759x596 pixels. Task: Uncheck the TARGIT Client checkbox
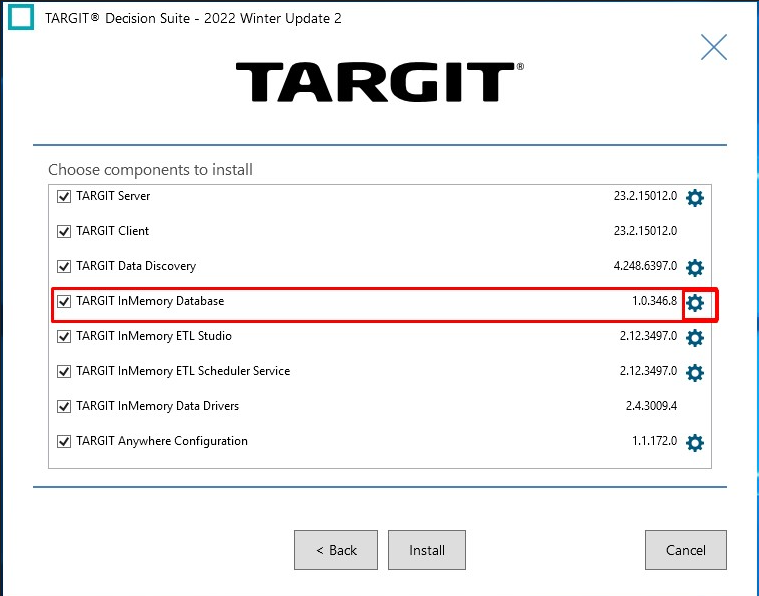tap(64, 231)
